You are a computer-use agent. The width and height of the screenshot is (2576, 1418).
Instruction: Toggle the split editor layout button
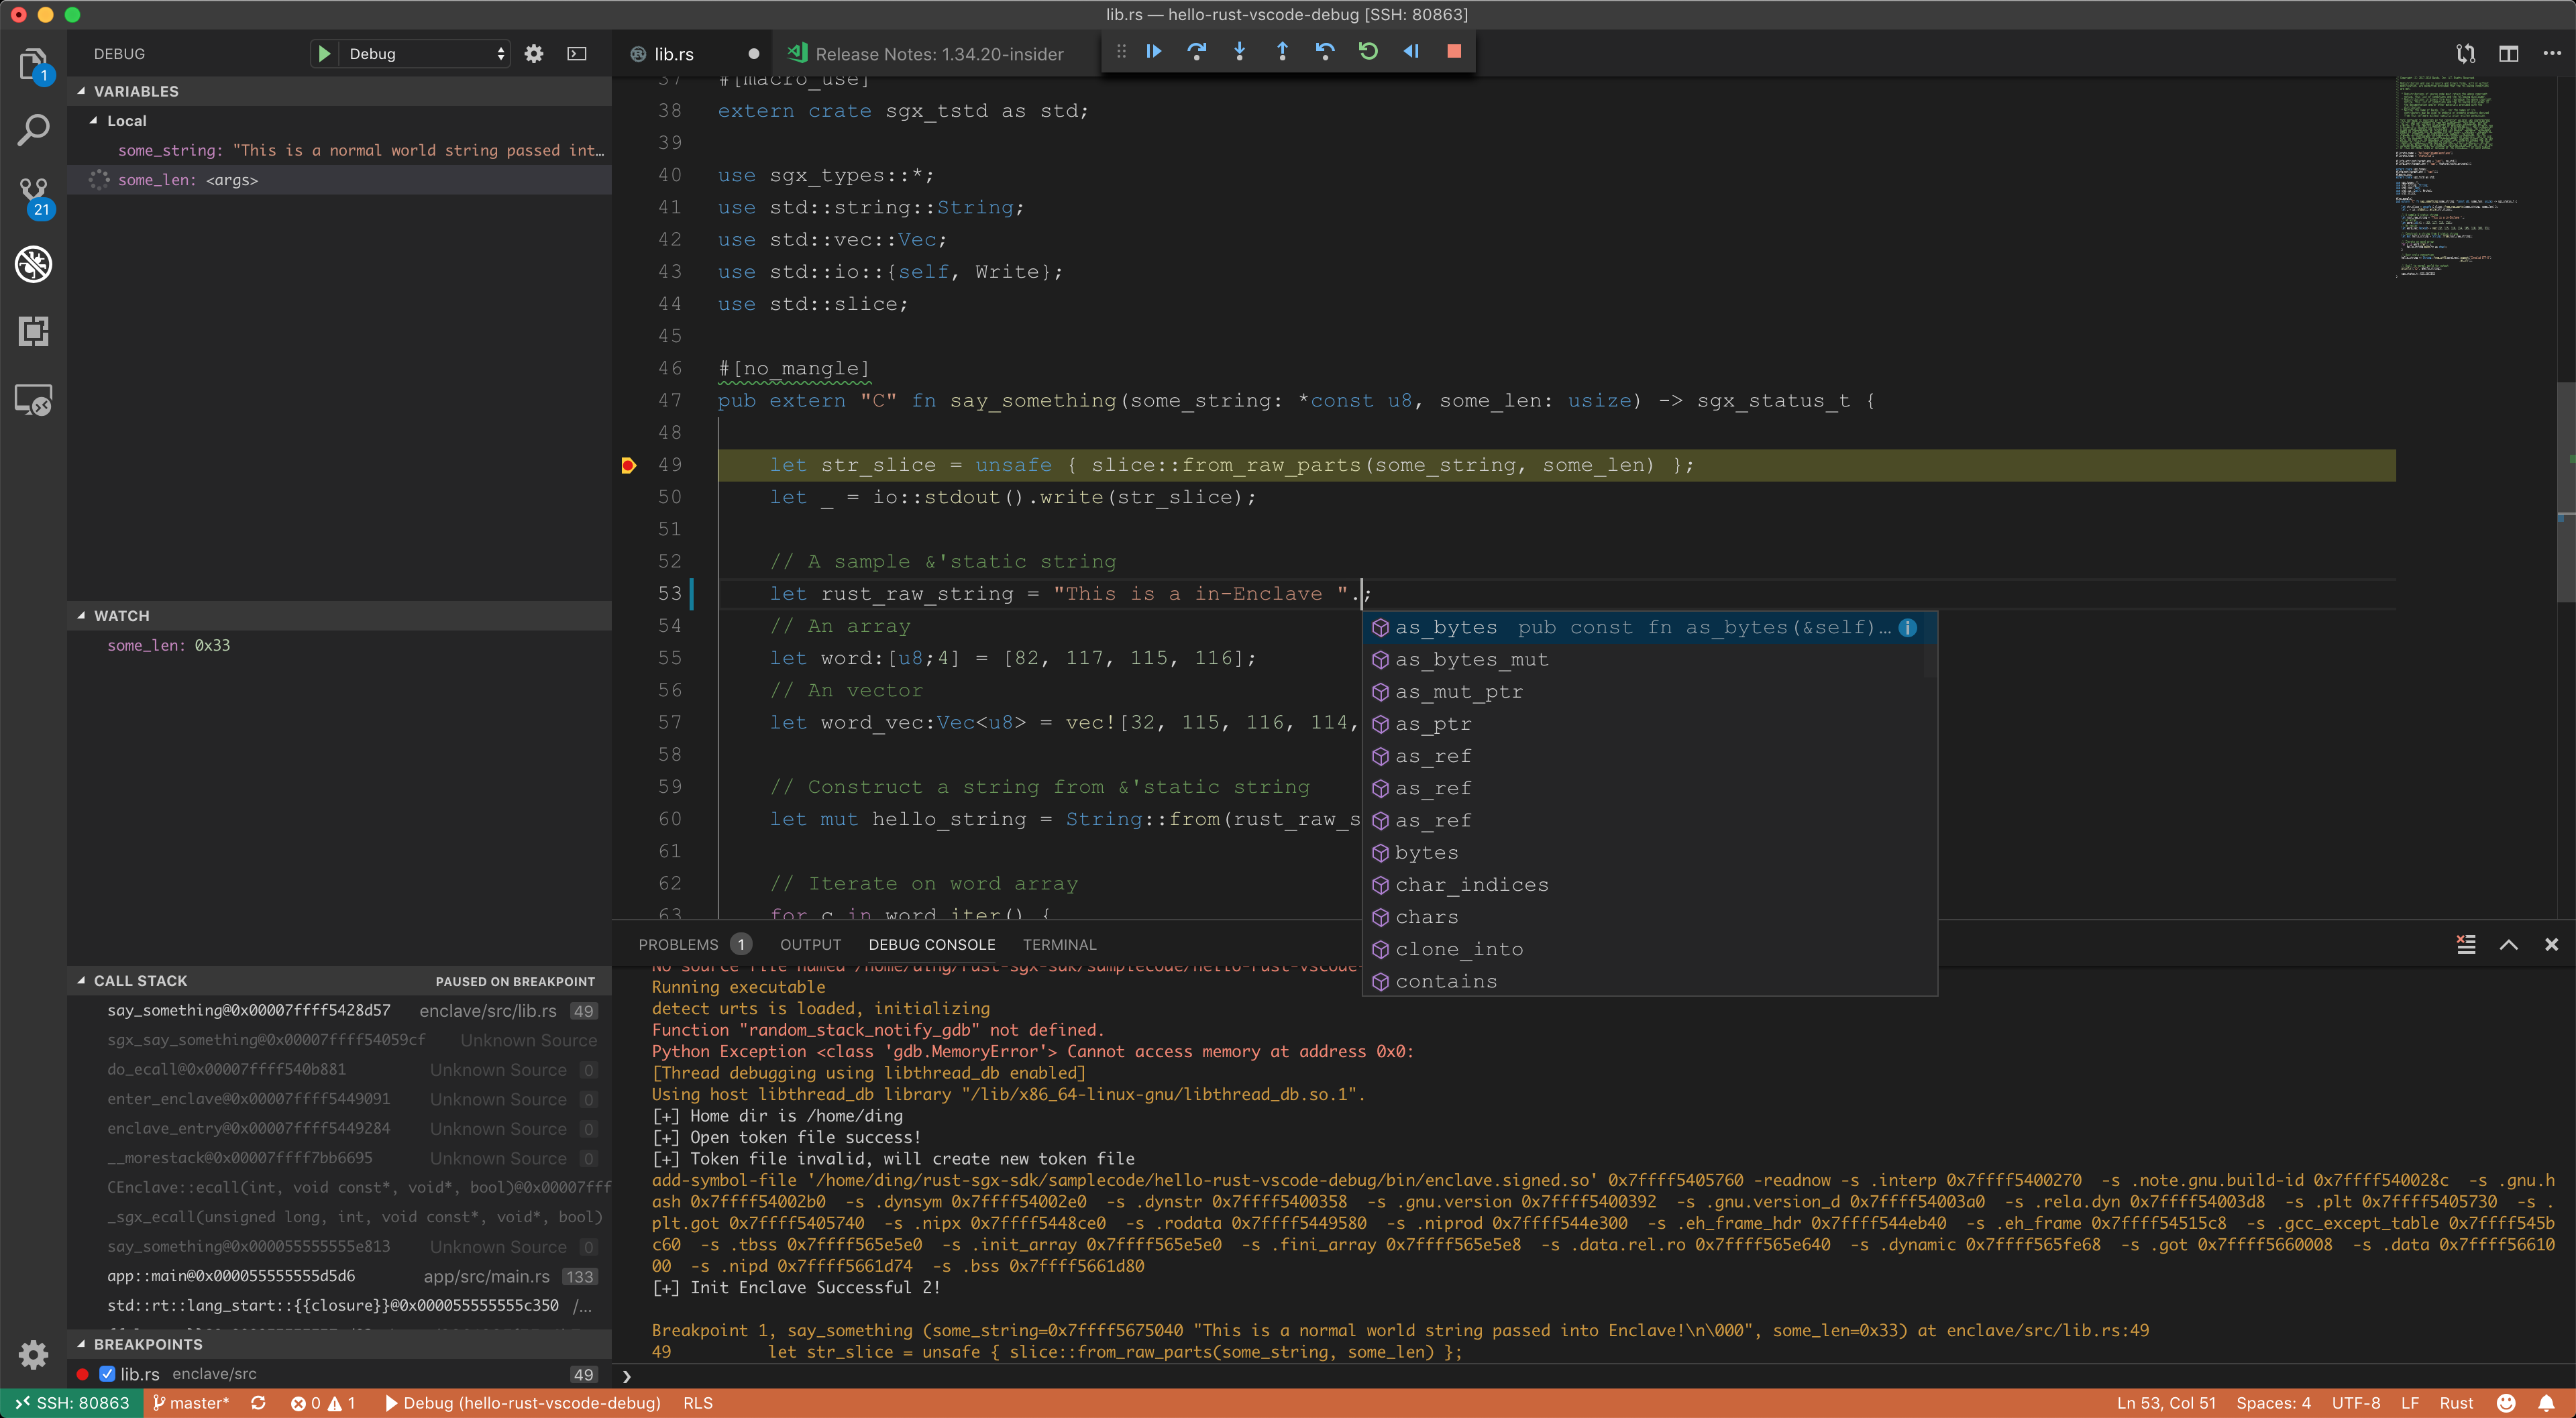point(2508,54)
